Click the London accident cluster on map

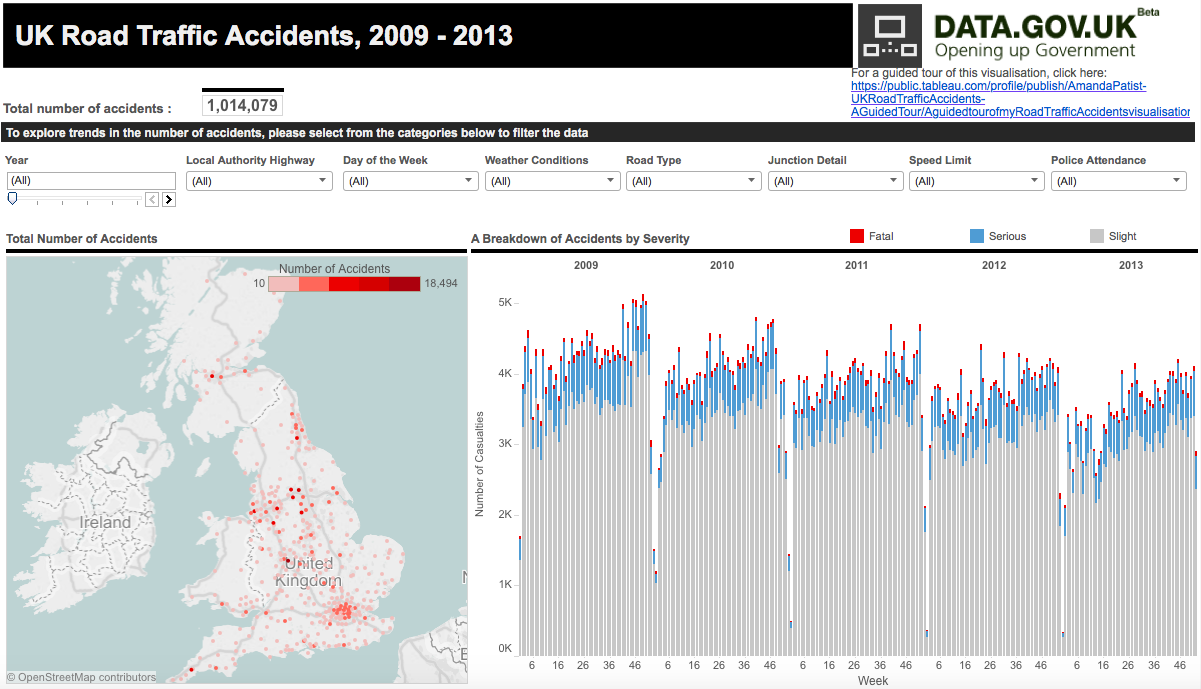point(344,609)
